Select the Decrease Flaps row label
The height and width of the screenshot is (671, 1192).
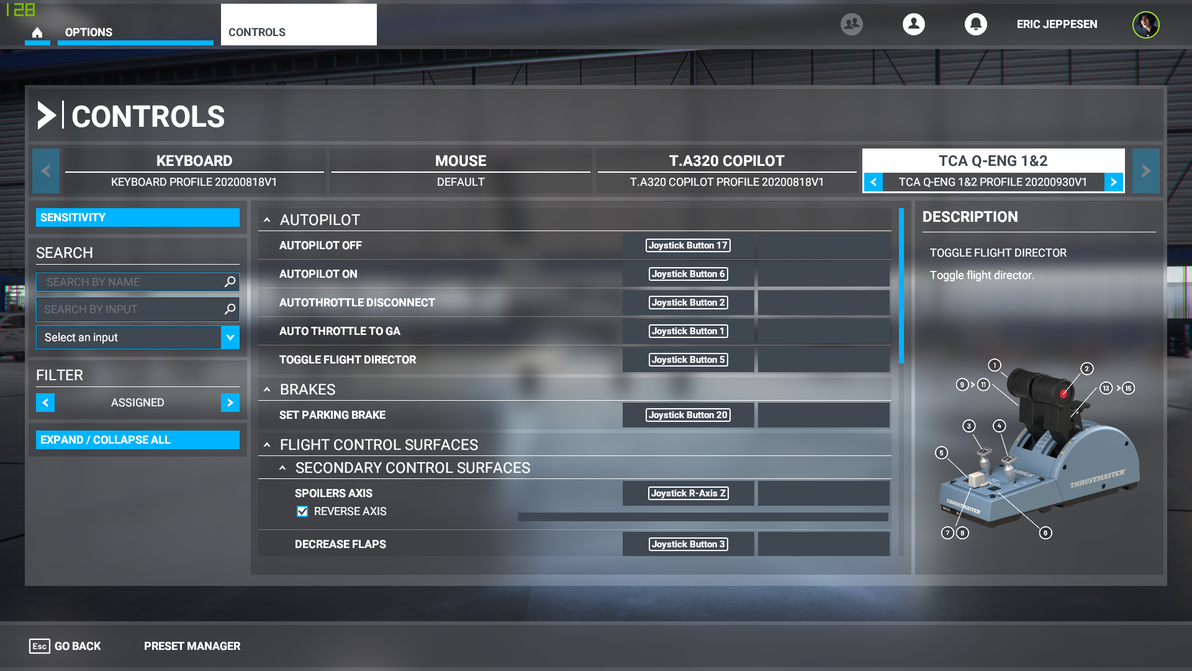340,544
